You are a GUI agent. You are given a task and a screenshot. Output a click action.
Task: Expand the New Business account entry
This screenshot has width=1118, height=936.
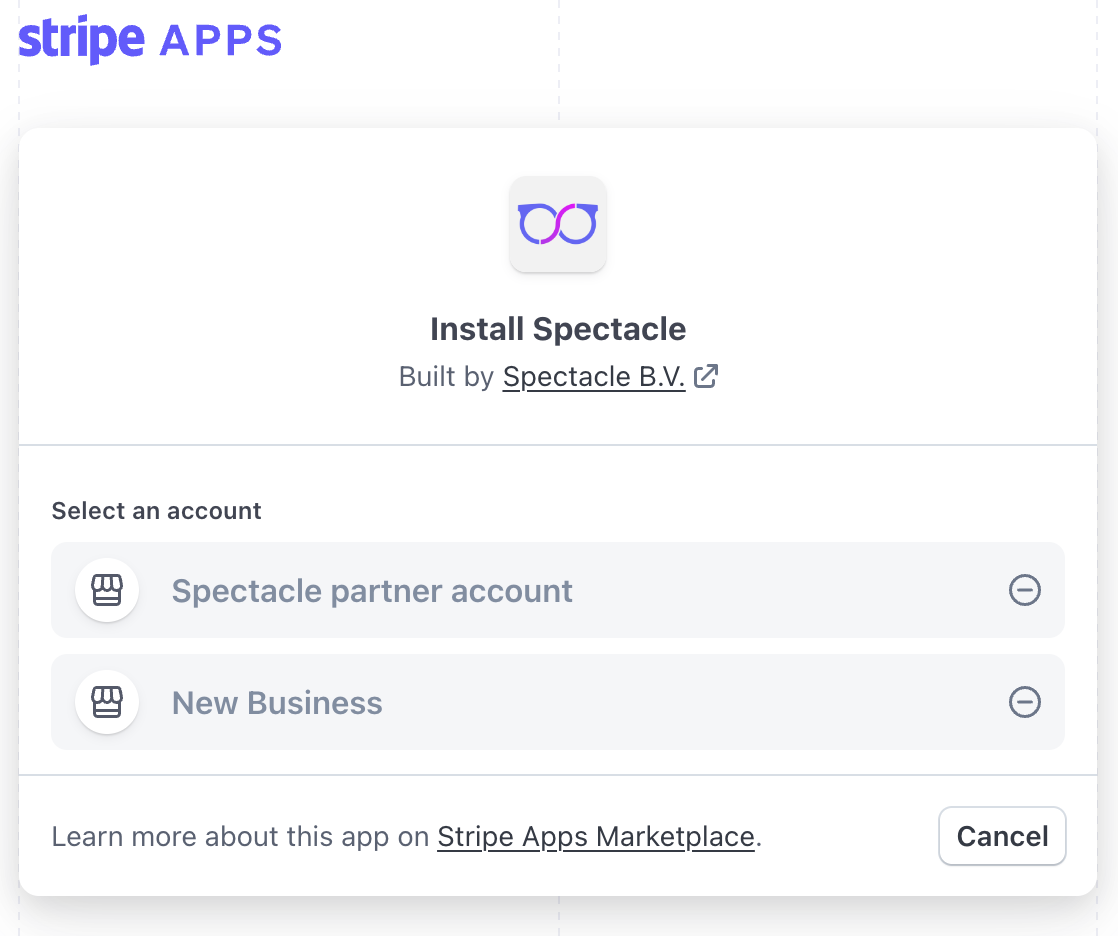[557, 702]
